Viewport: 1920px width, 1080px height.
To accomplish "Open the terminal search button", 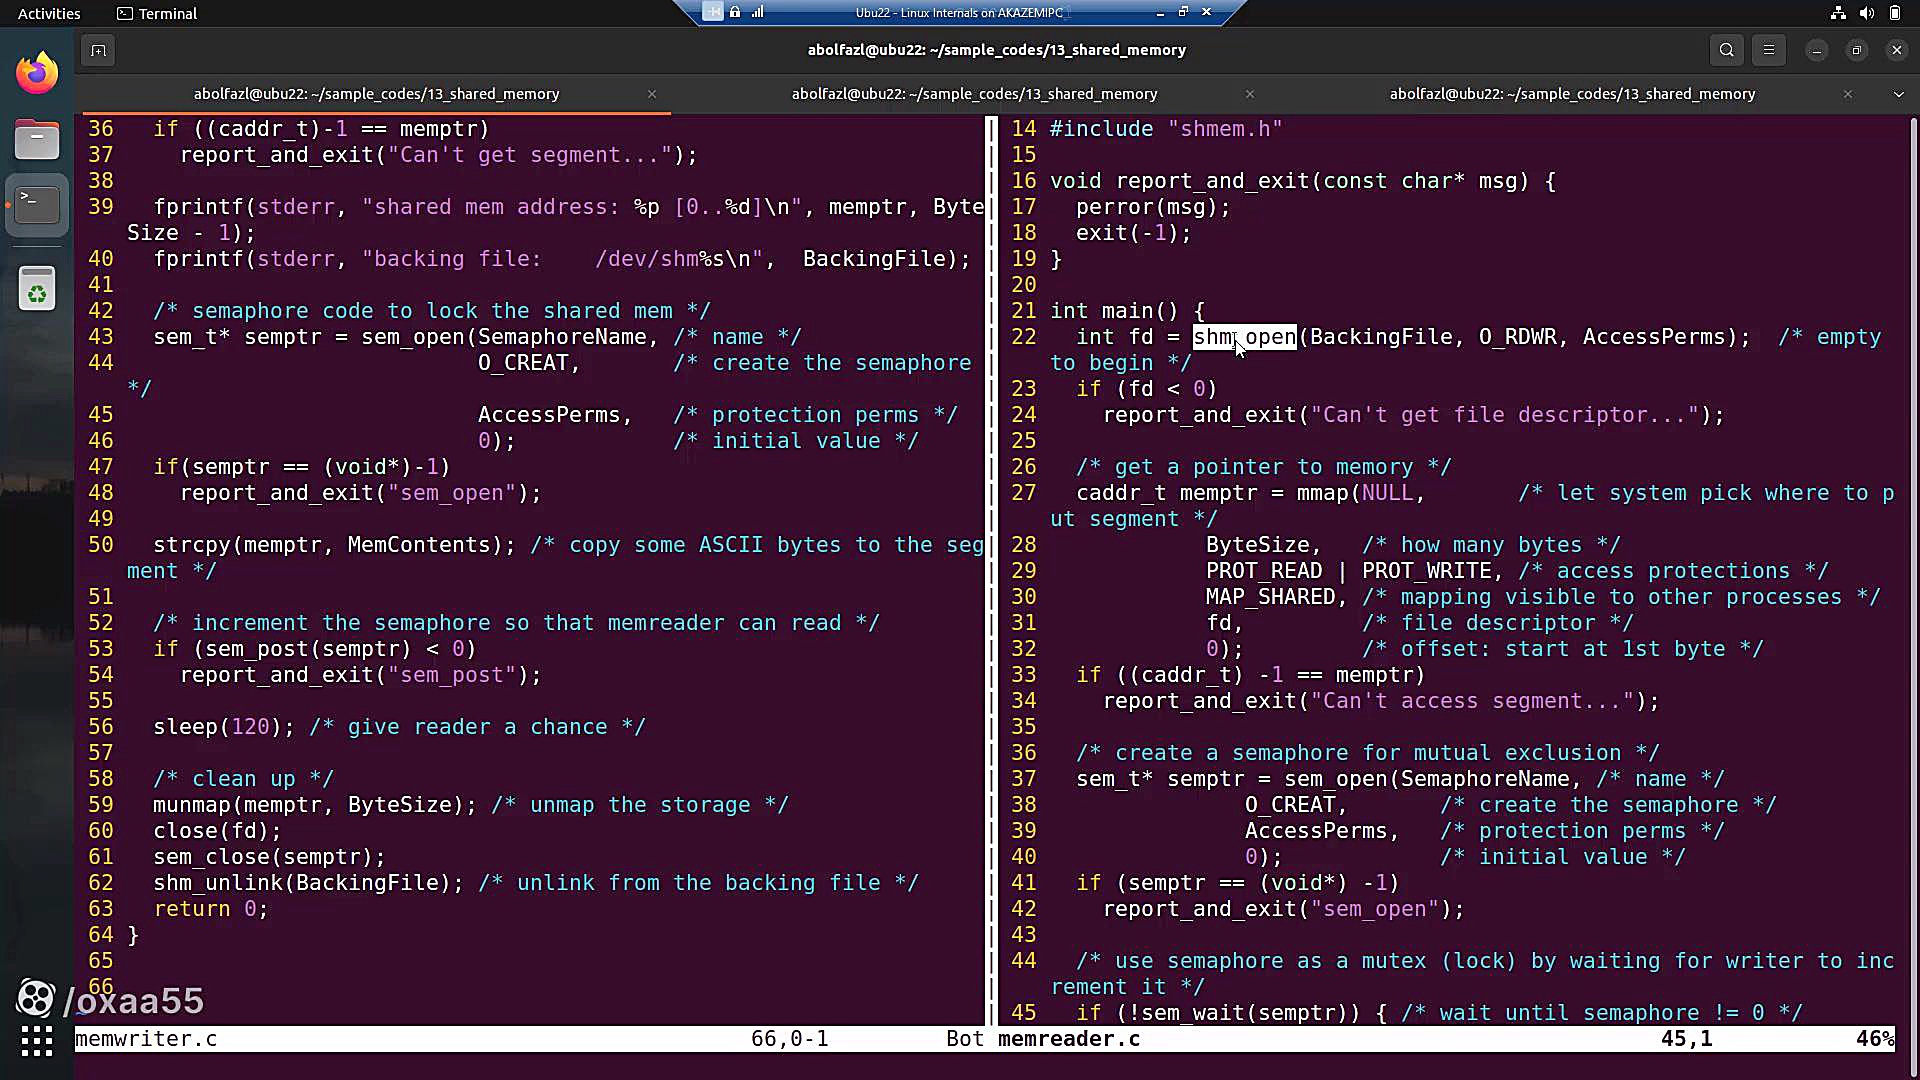I will (x=1726, y=50).
